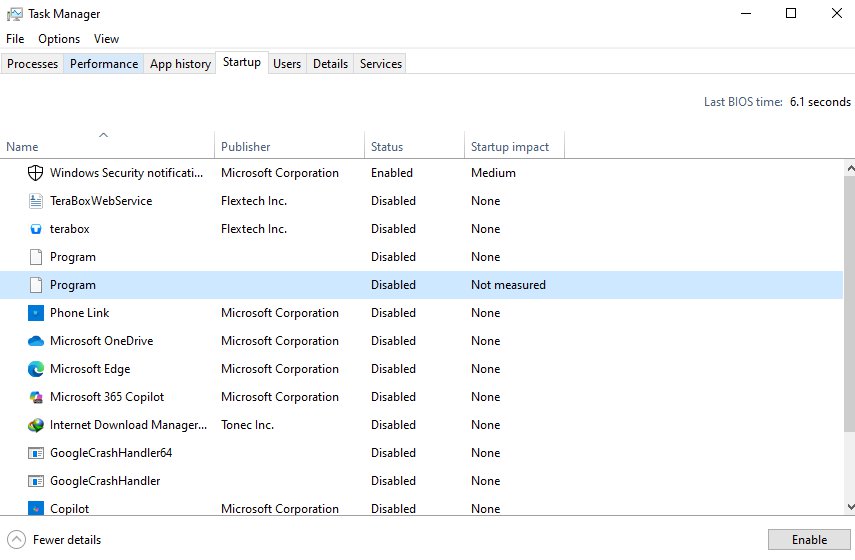Click the Microsoft OneDrive cloud icon
The height and width of the screenshot is (560, 855).
(x=36, y=341)
